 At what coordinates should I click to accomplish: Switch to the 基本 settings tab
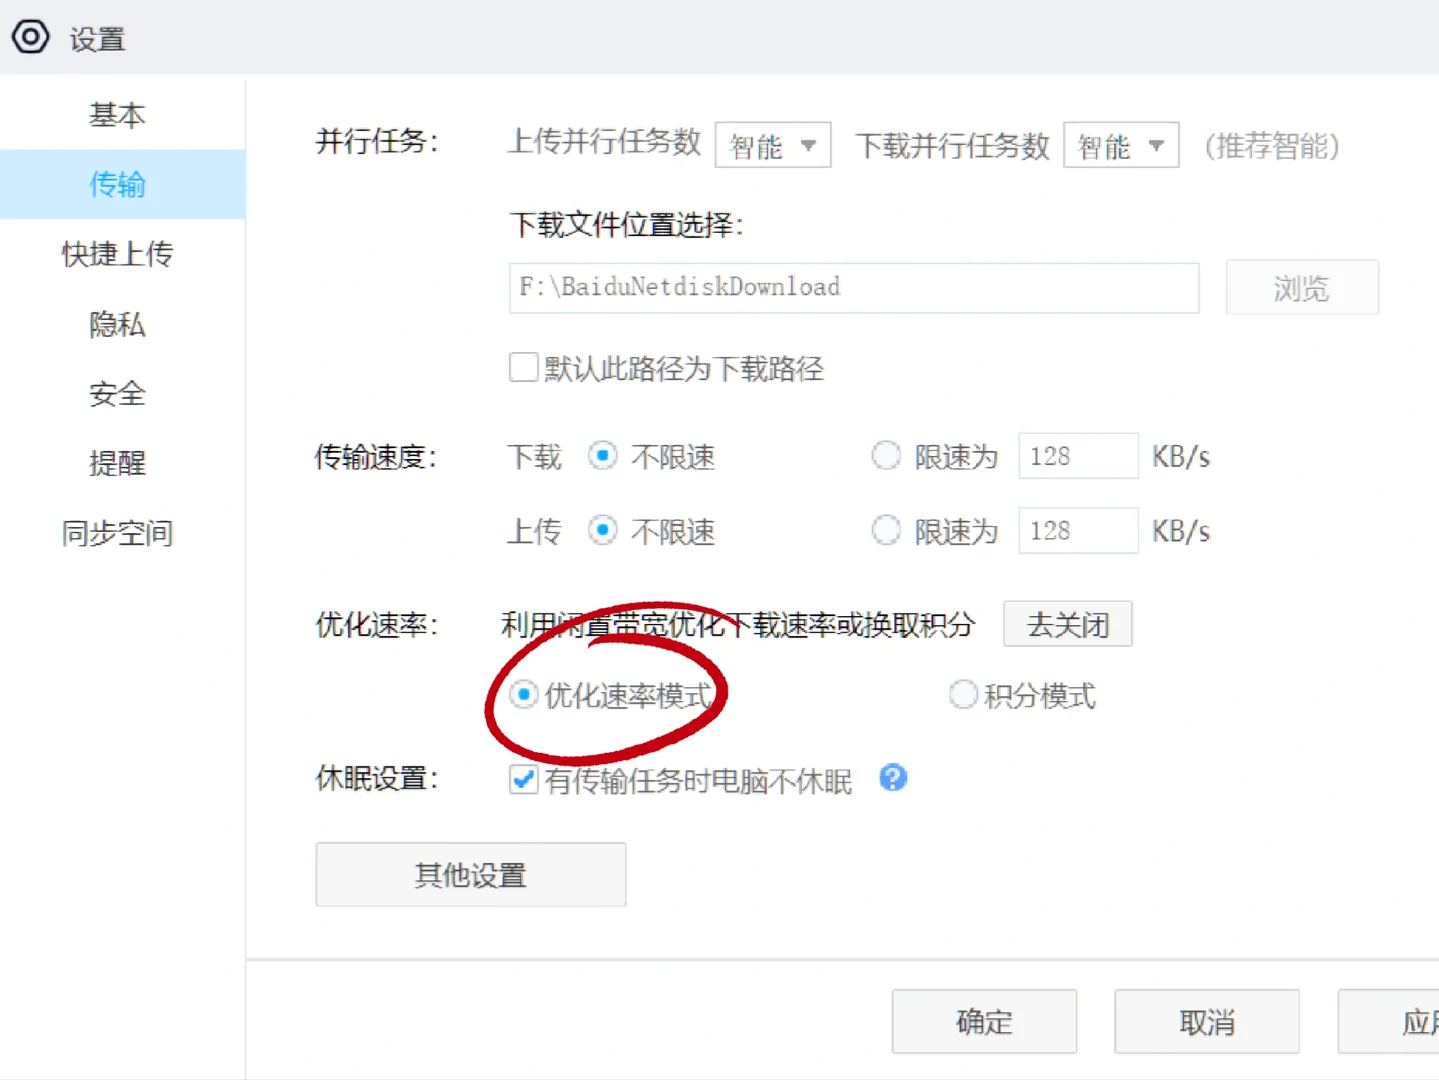tap(117, 114)
